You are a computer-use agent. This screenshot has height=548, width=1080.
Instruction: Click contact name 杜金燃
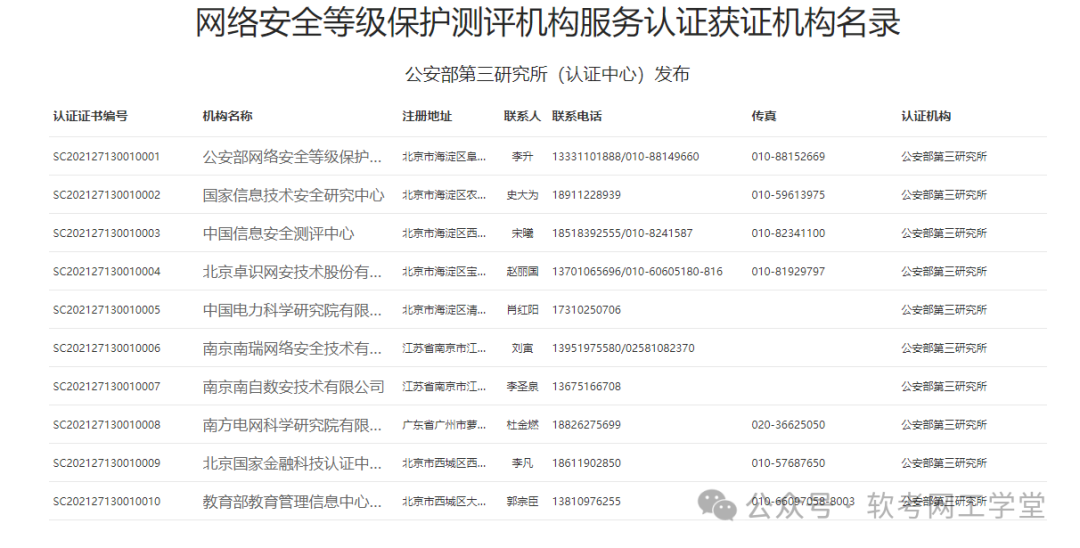[522, 425]
